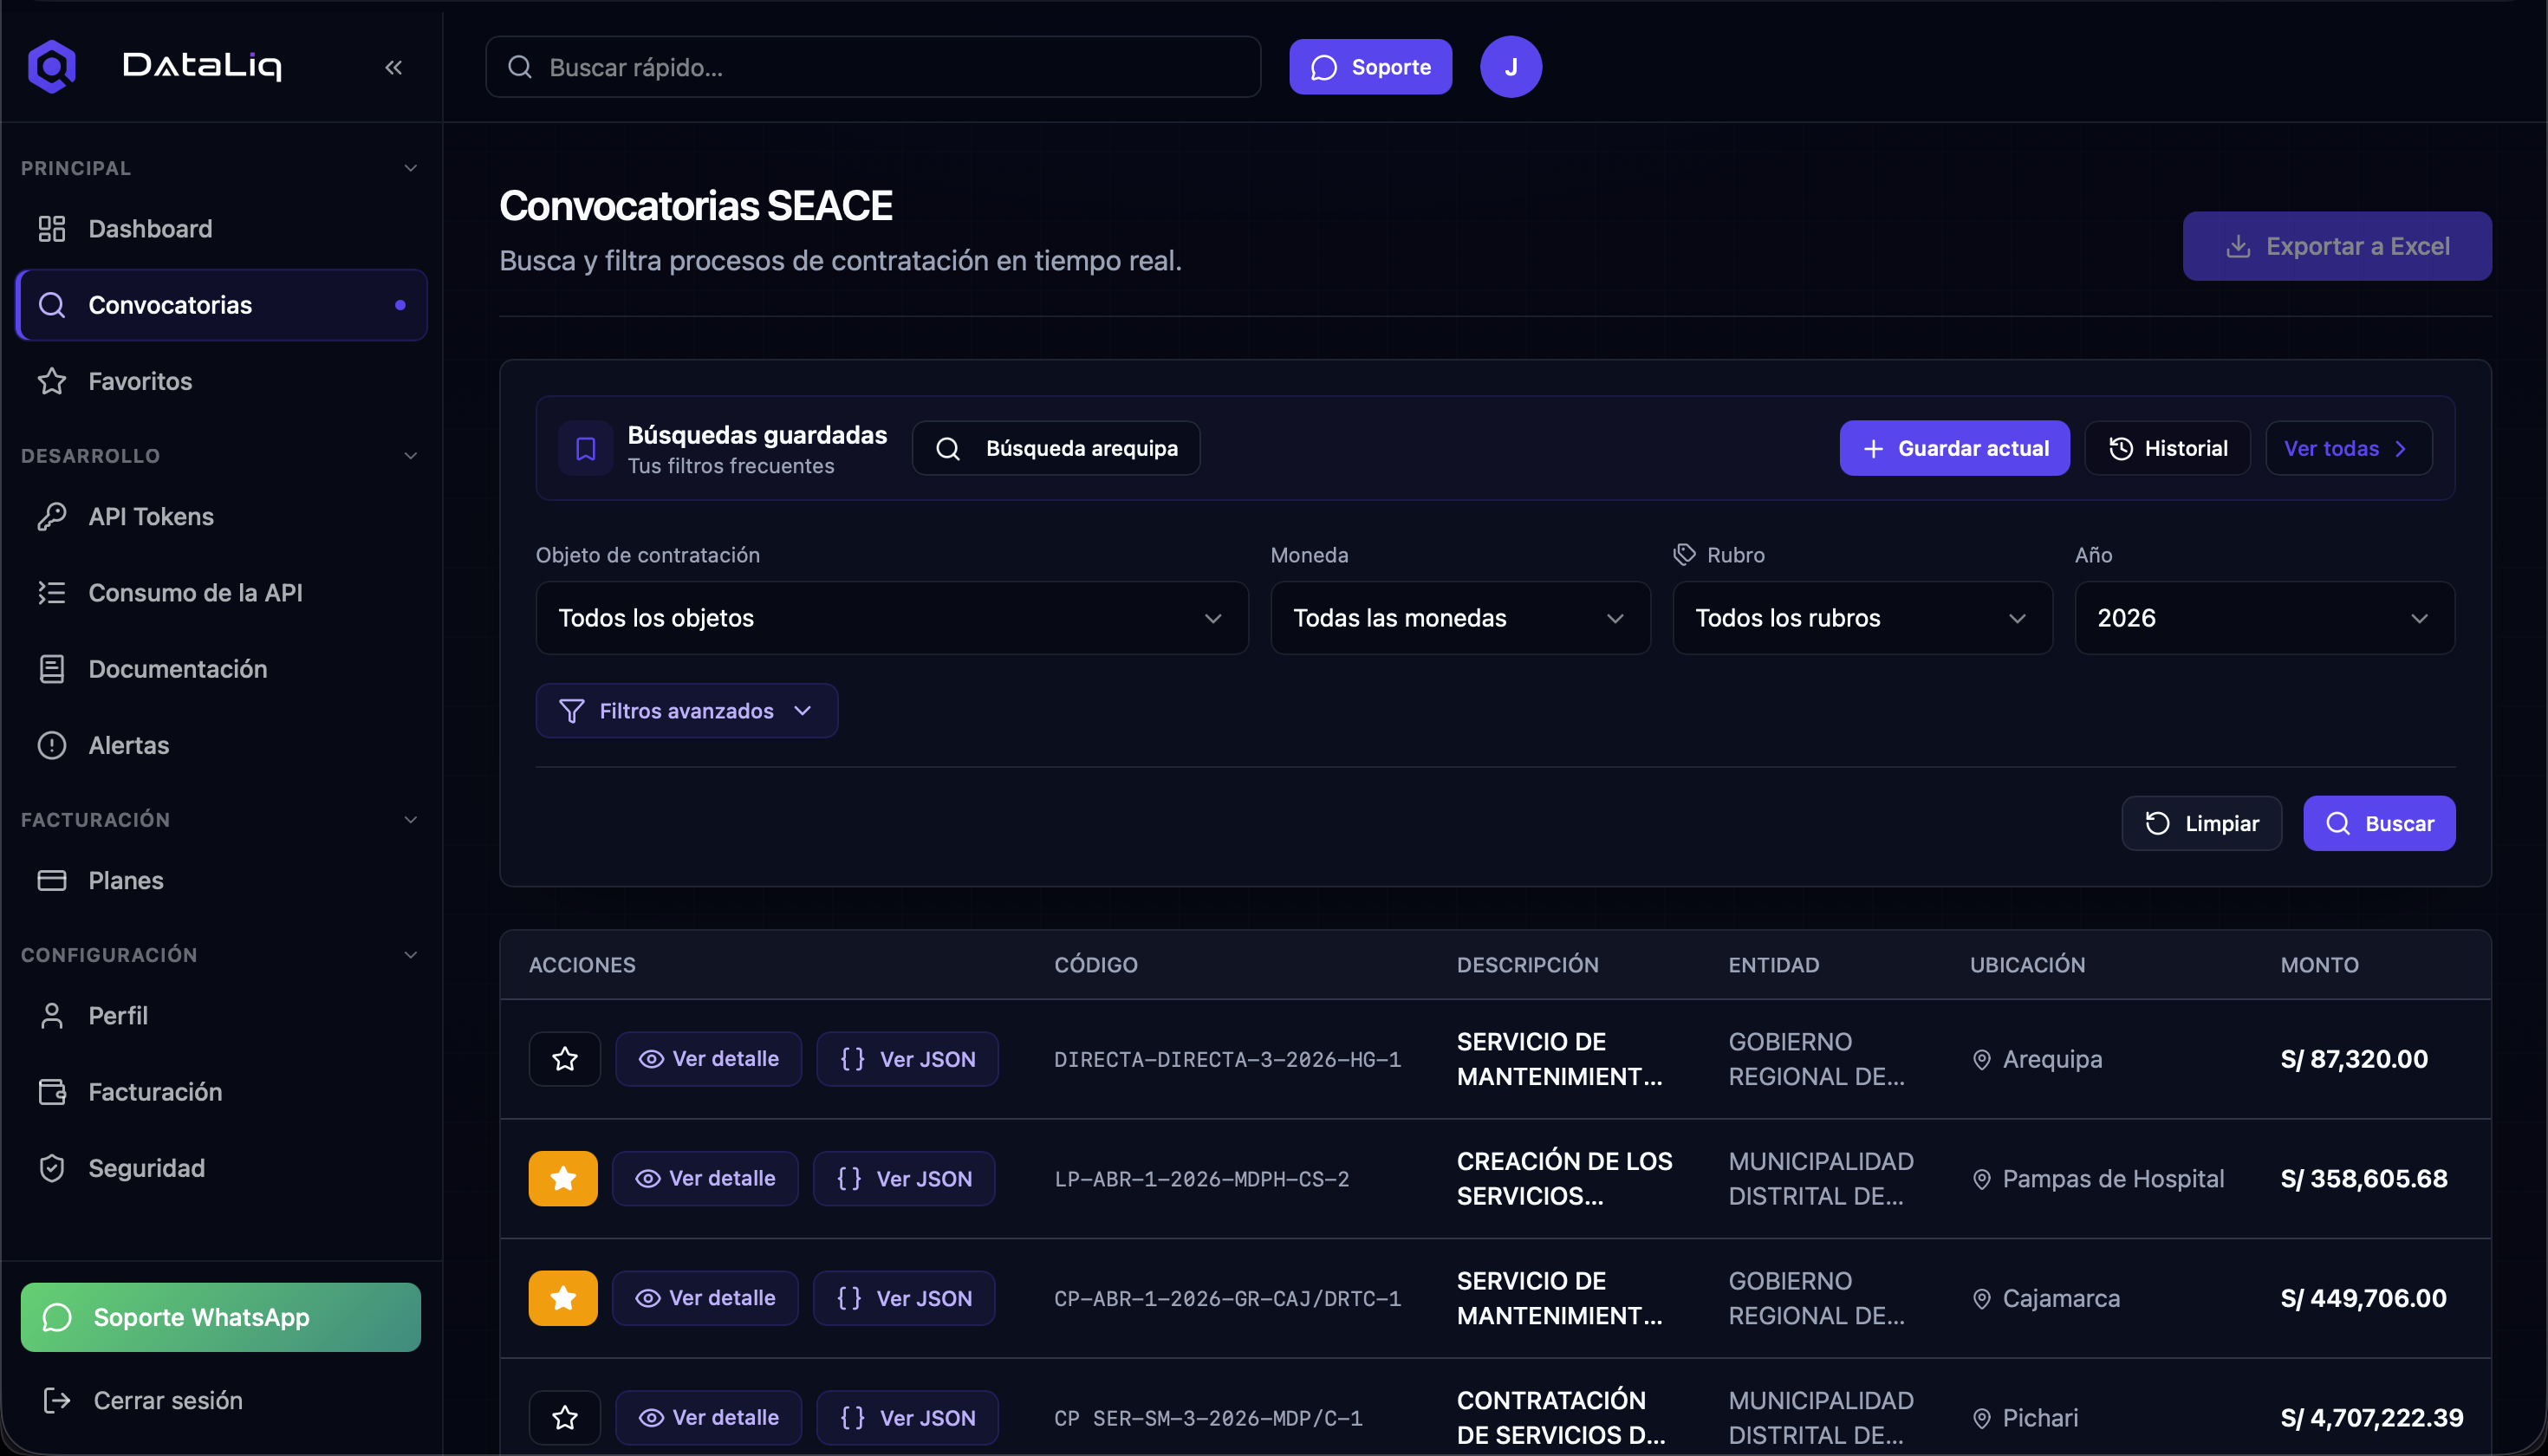Image resolution: width=2548 pixels, height=1456 pixels.
Task: View JSON for LP-ABR-1-2026-MDPH-CS-2
Action: (x=904, y=1179)
